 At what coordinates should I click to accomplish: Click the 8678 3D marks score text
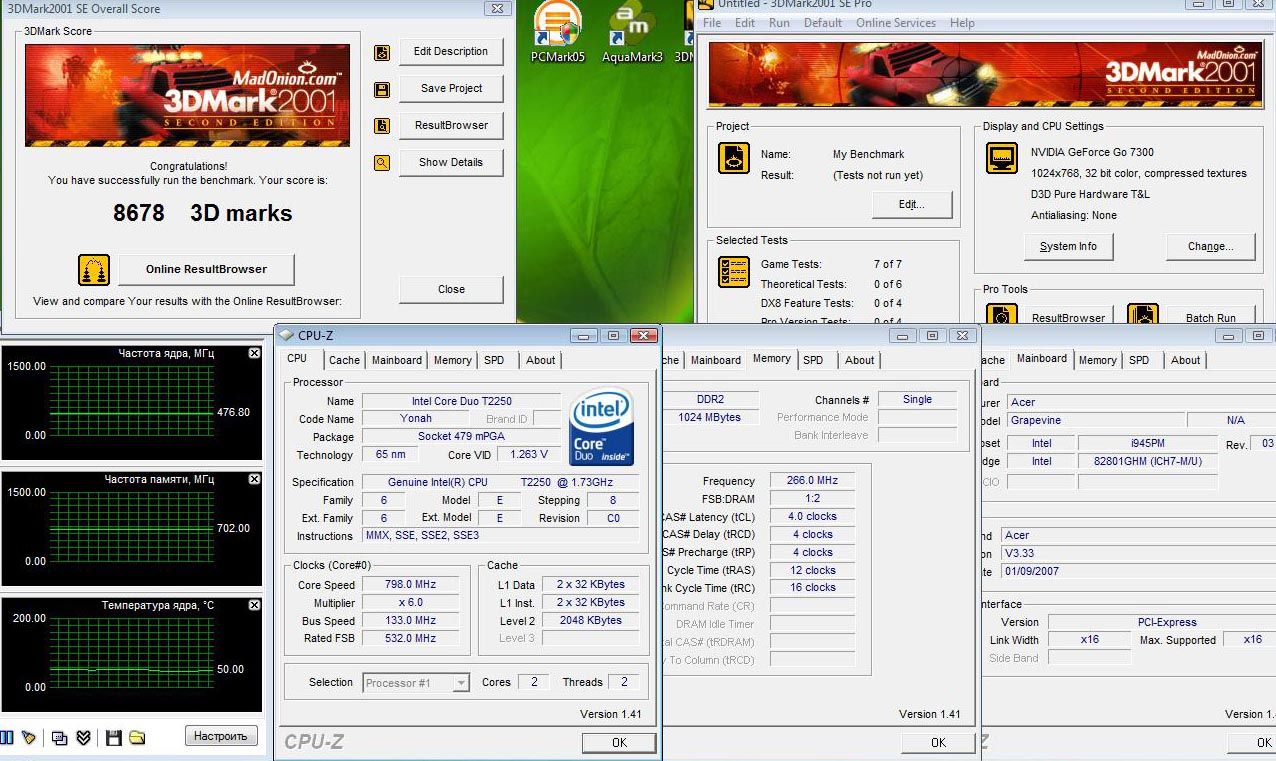(x=202, y=213)
